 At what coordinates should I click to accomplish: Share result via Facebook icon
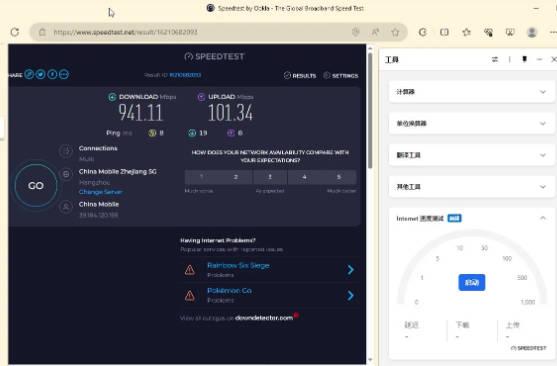[x=52, y=74]
